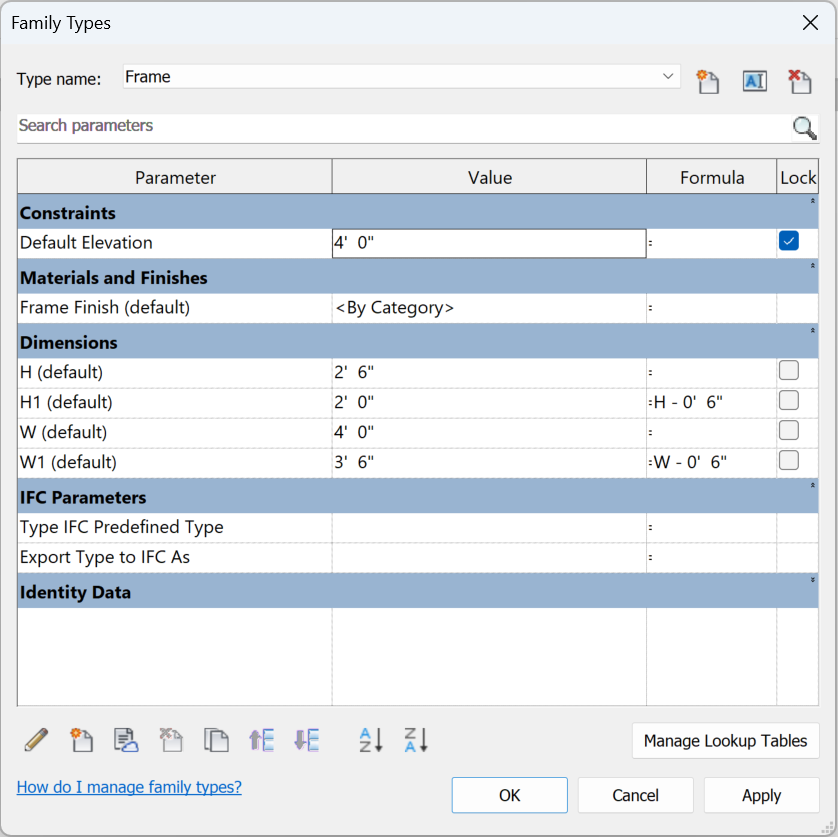Apply the family type changes
The height and width of the screenshot is (837, 838).
click(x=762, y=795)
